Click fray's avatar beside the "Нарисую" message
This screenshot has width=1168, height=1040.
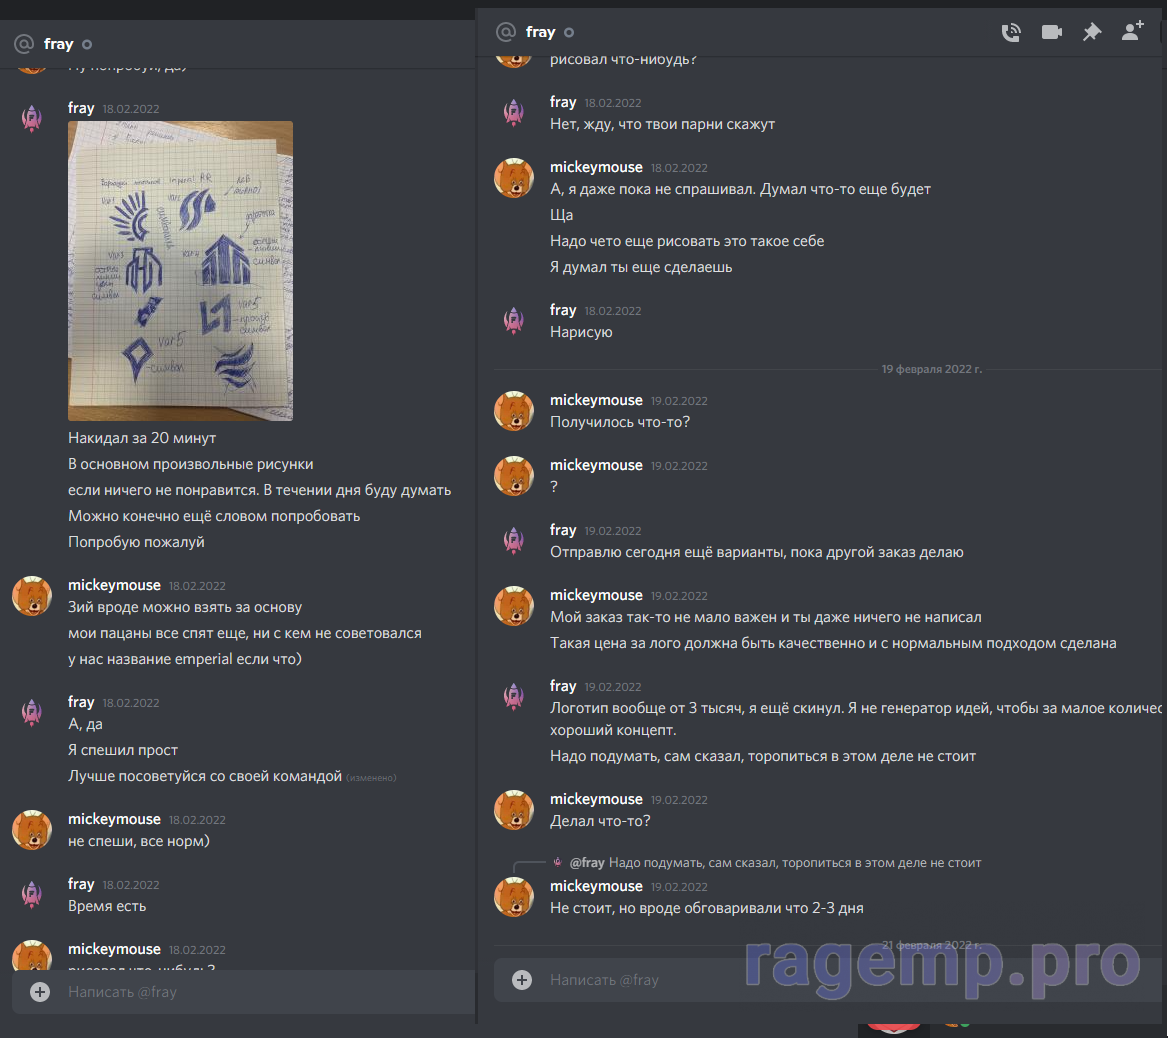pyautogui.click(x=514, y=321)
